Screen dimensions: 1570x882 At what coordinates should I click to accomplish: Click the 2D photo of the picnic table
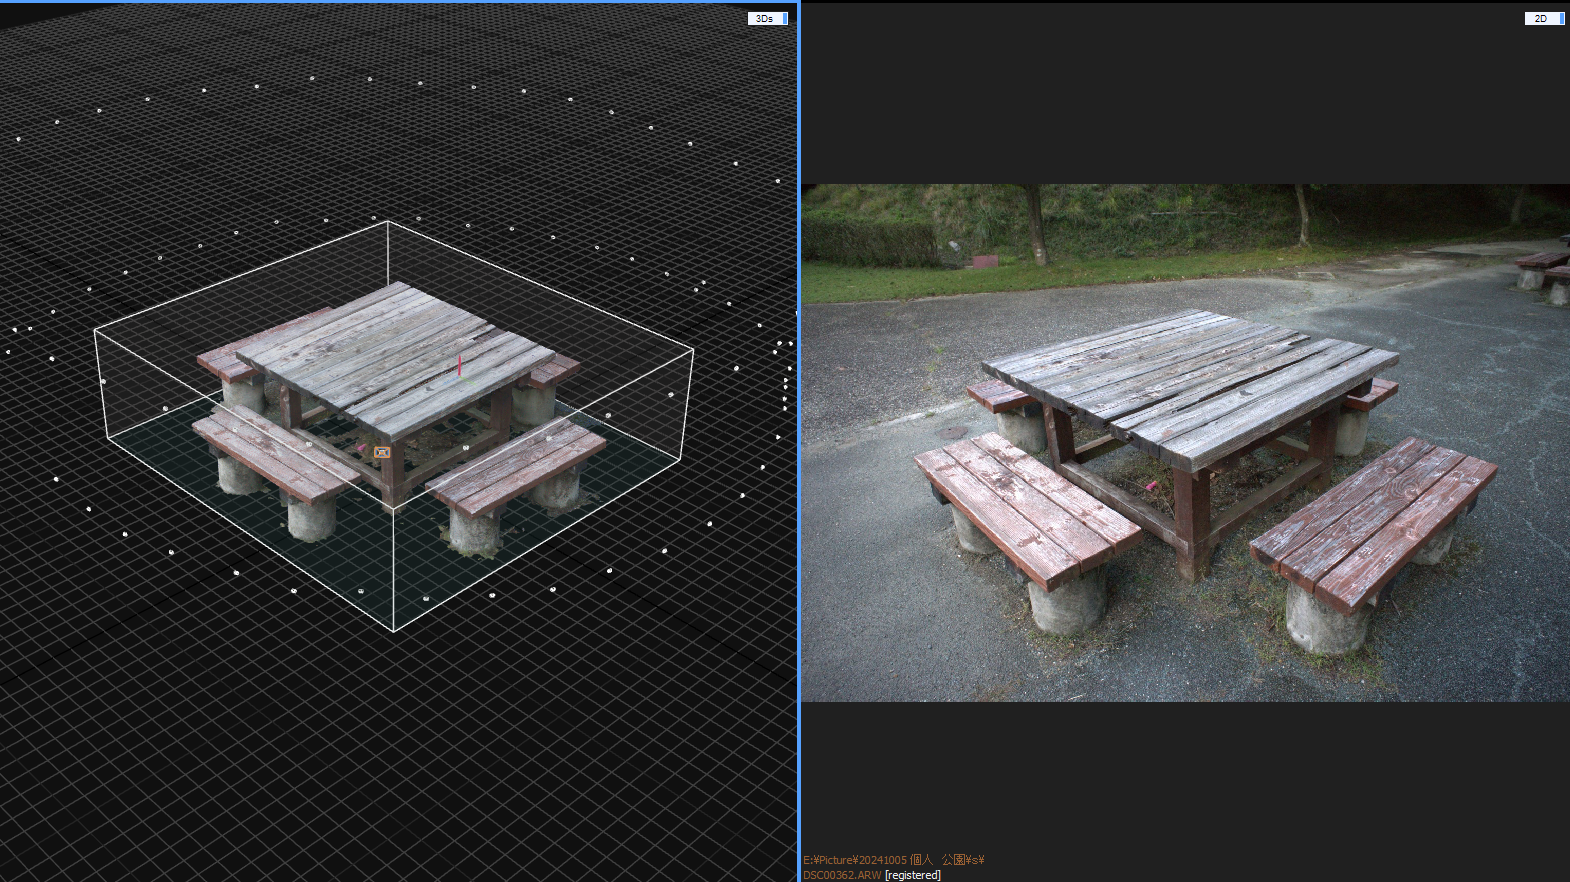coord(1185,443)
